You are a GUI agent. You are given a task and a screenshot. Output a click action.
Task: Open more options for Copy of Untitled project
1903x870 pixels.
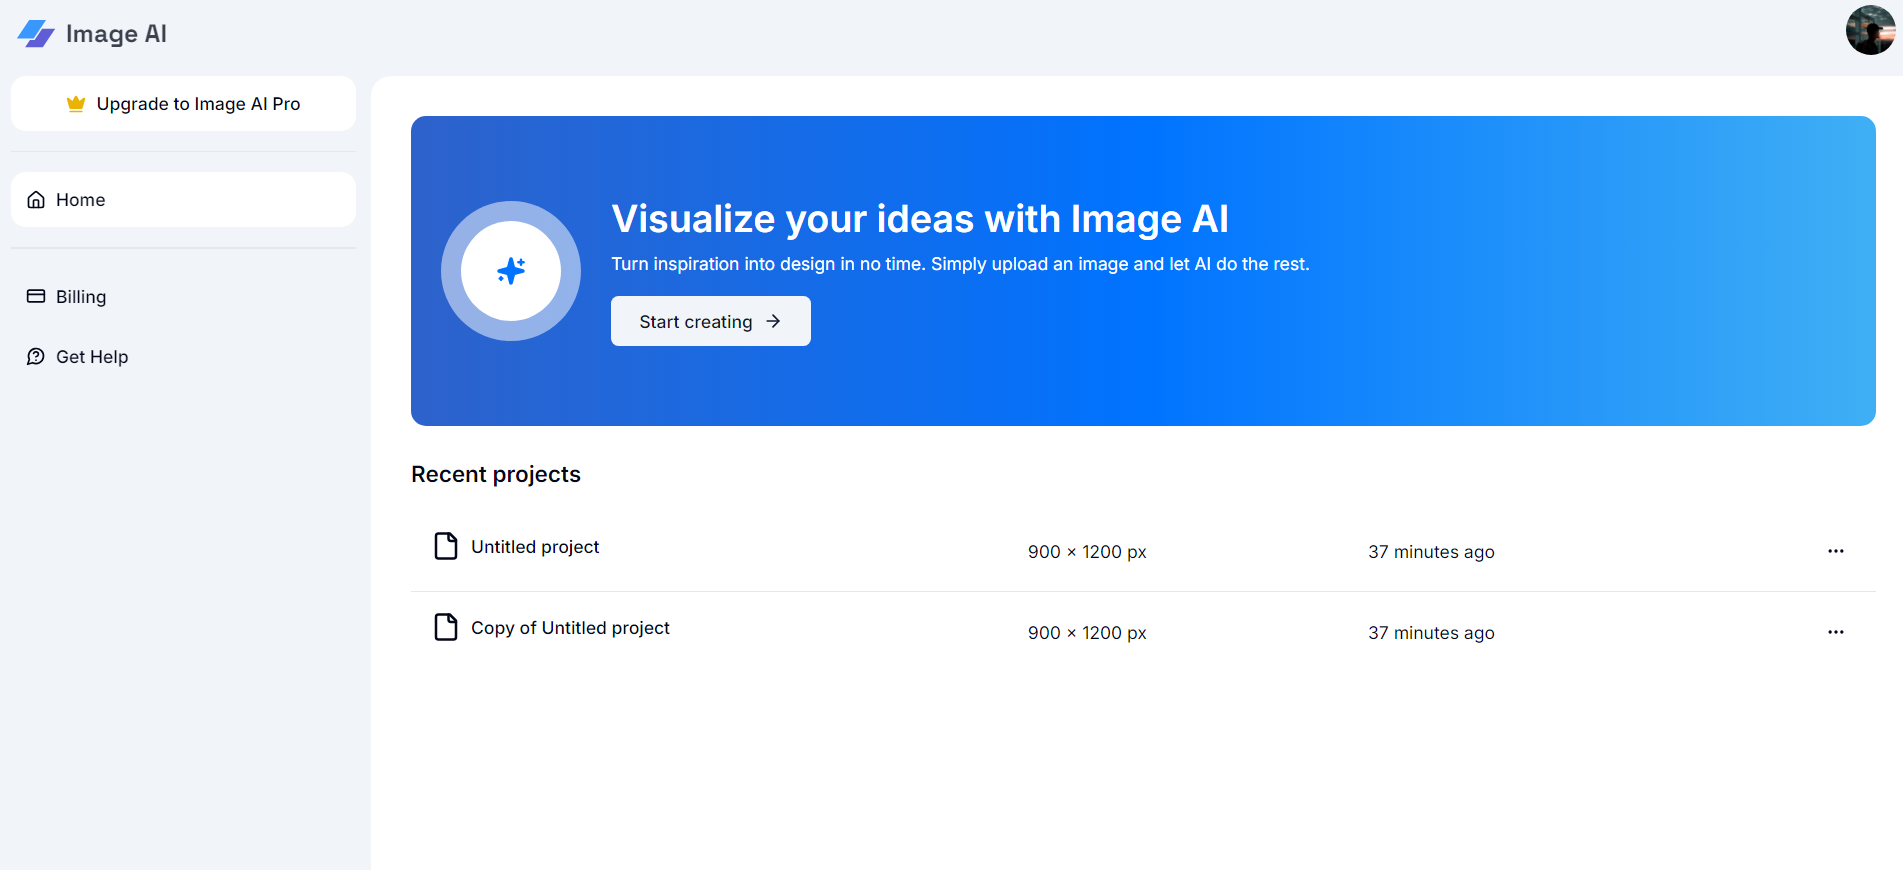click(x=1836, y=632)
